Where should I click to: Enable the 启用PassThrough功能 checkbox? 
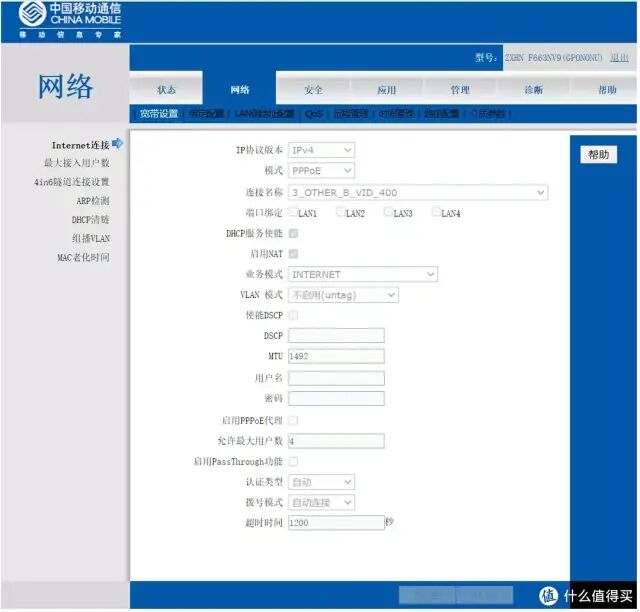coord(293,461)
